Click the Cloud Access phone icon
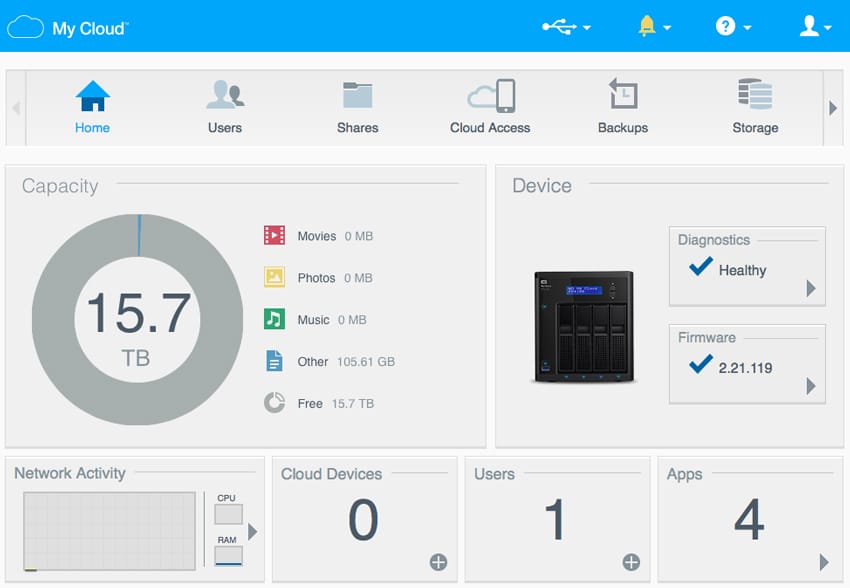This screenshot has width=850, height=588. tap(492, 96)
